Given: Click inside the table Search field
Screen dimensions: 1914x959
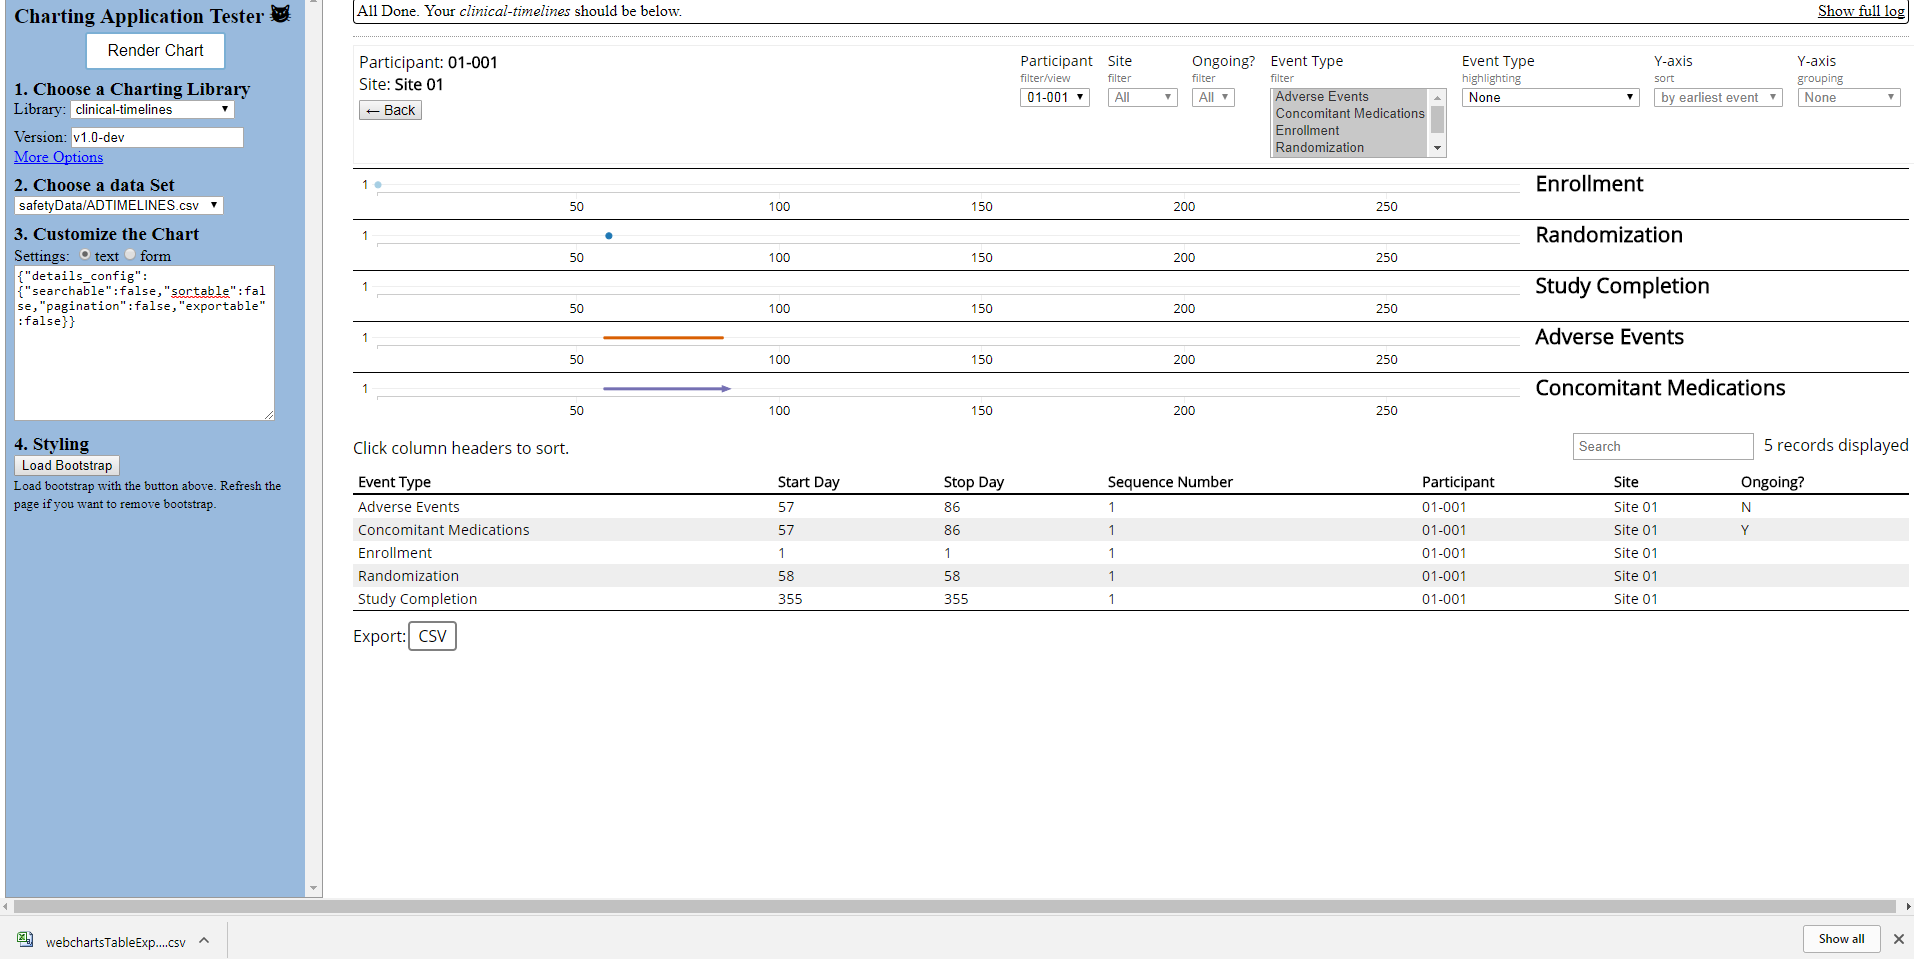Looking at the screenshot, I should (1662, 446).
